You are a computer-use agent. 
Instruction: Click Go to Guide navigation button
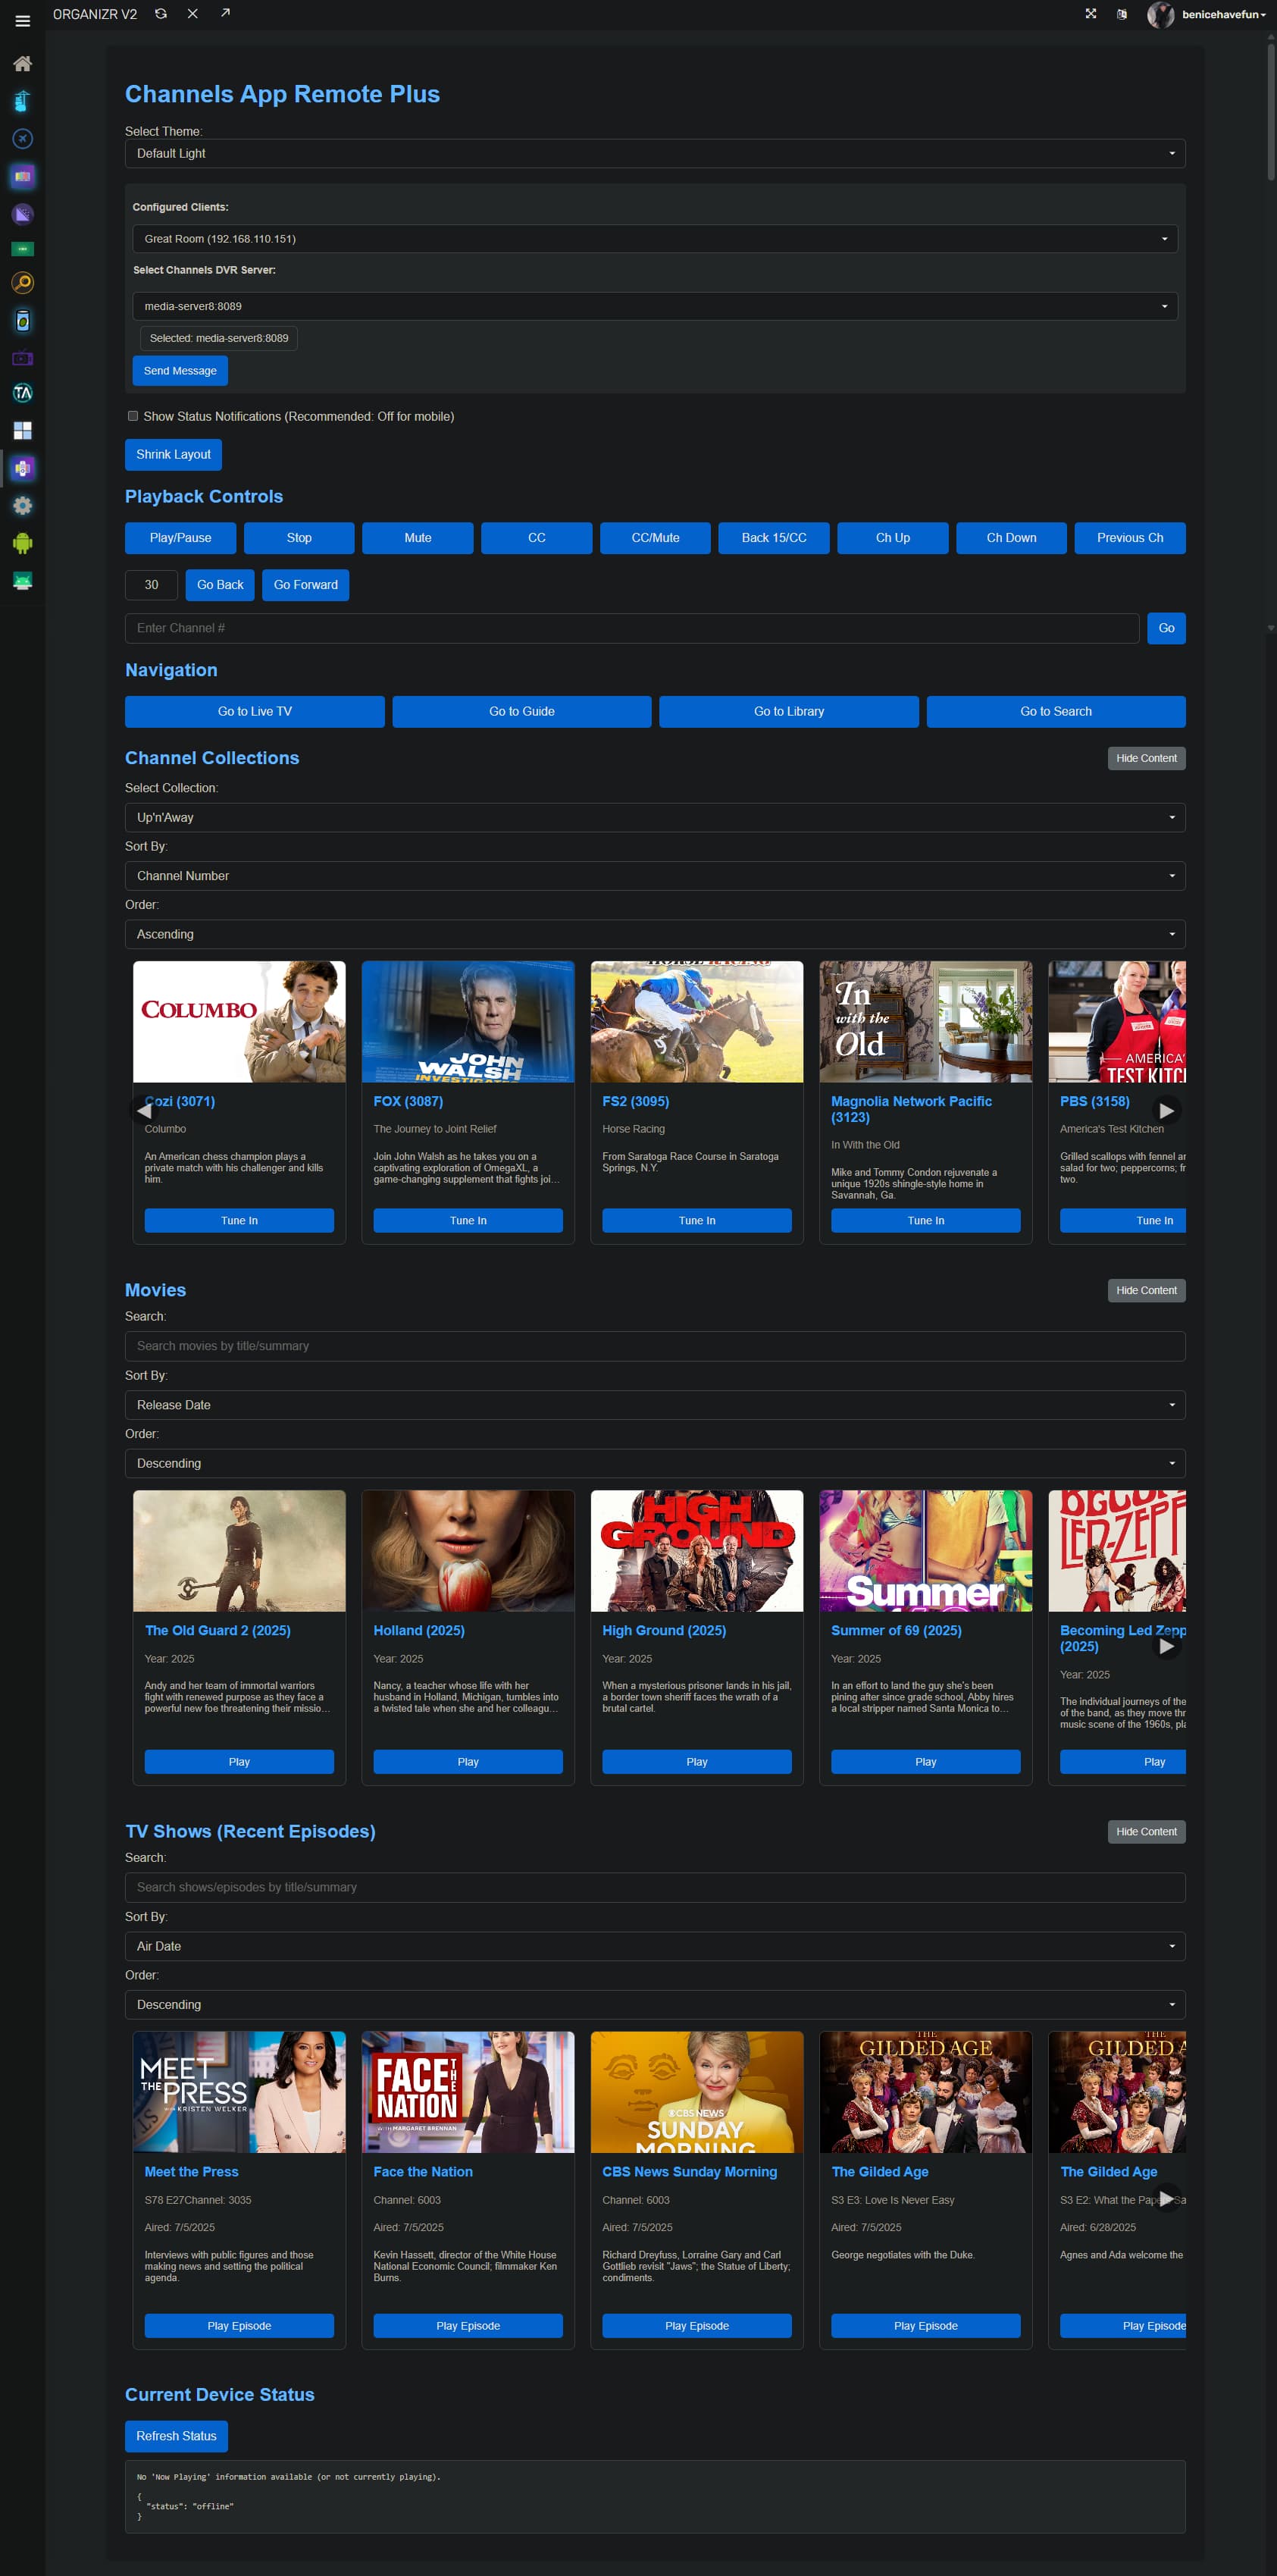[521, 711]
